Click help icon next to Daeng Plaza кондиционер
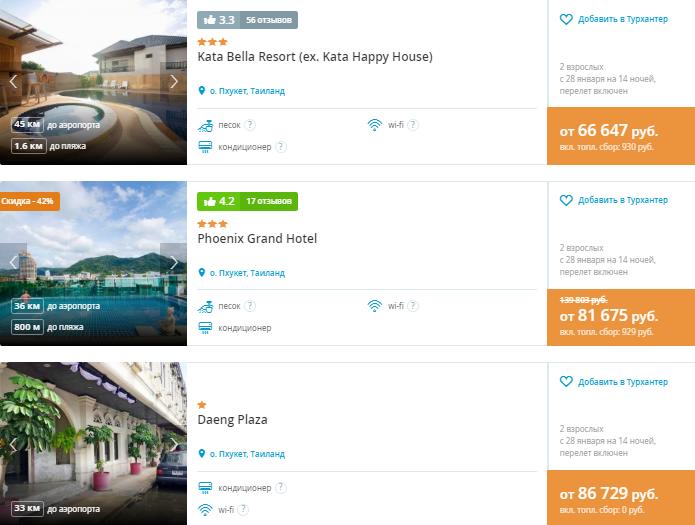Viewport: 695px width, 525px height. pyautogui.click(x=281, y=488)
